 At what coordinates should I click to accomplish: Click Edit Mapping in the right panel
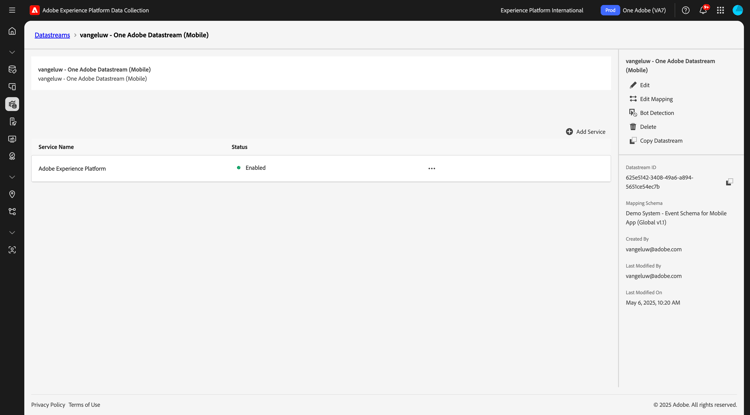click(651, 99)
